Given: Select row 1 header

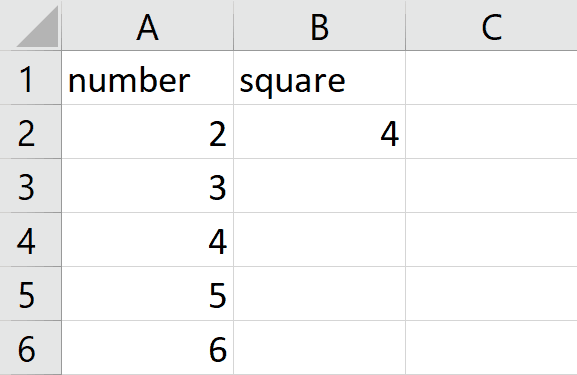Looking at the screenshot, I should click(x=31, y=78).
